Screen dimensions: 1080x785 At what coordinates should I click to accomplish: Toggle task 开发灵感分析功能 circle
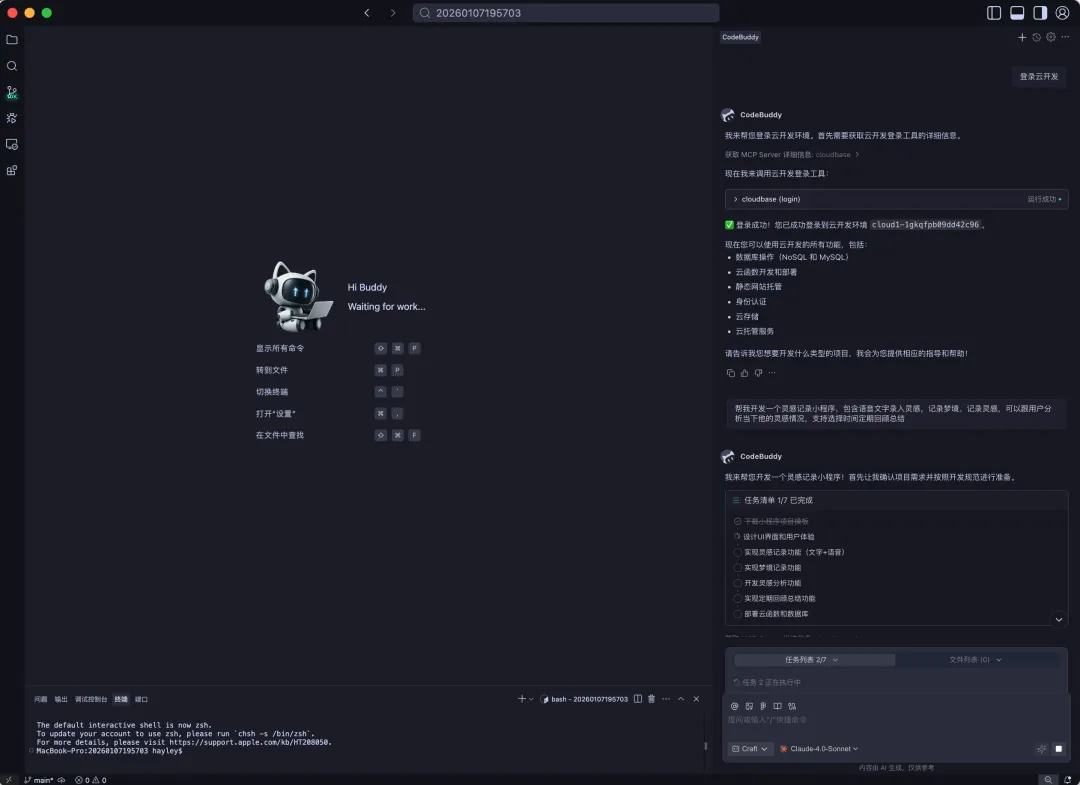(738, 583)
